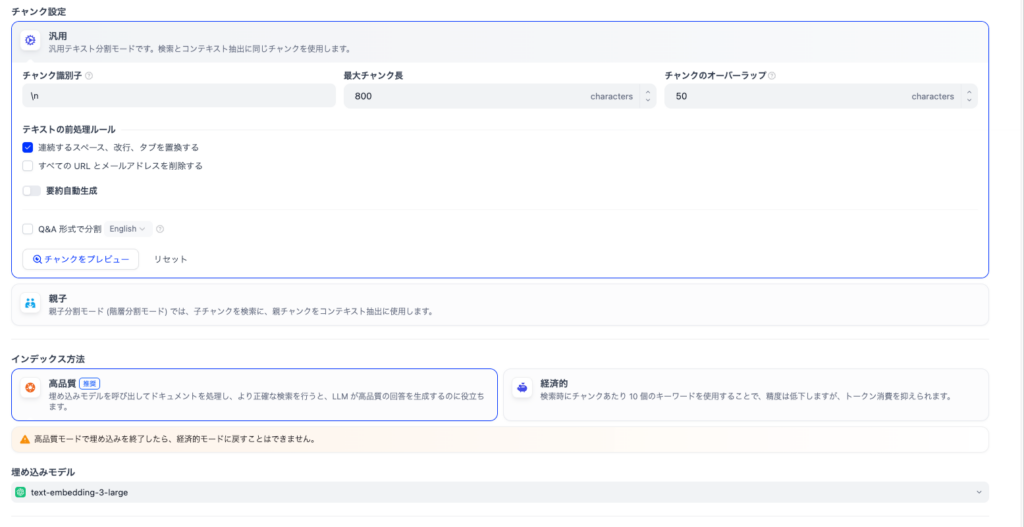Select the 経済的 index method card
Viewport: 1024px width, 527px height.
click(746, 394)
